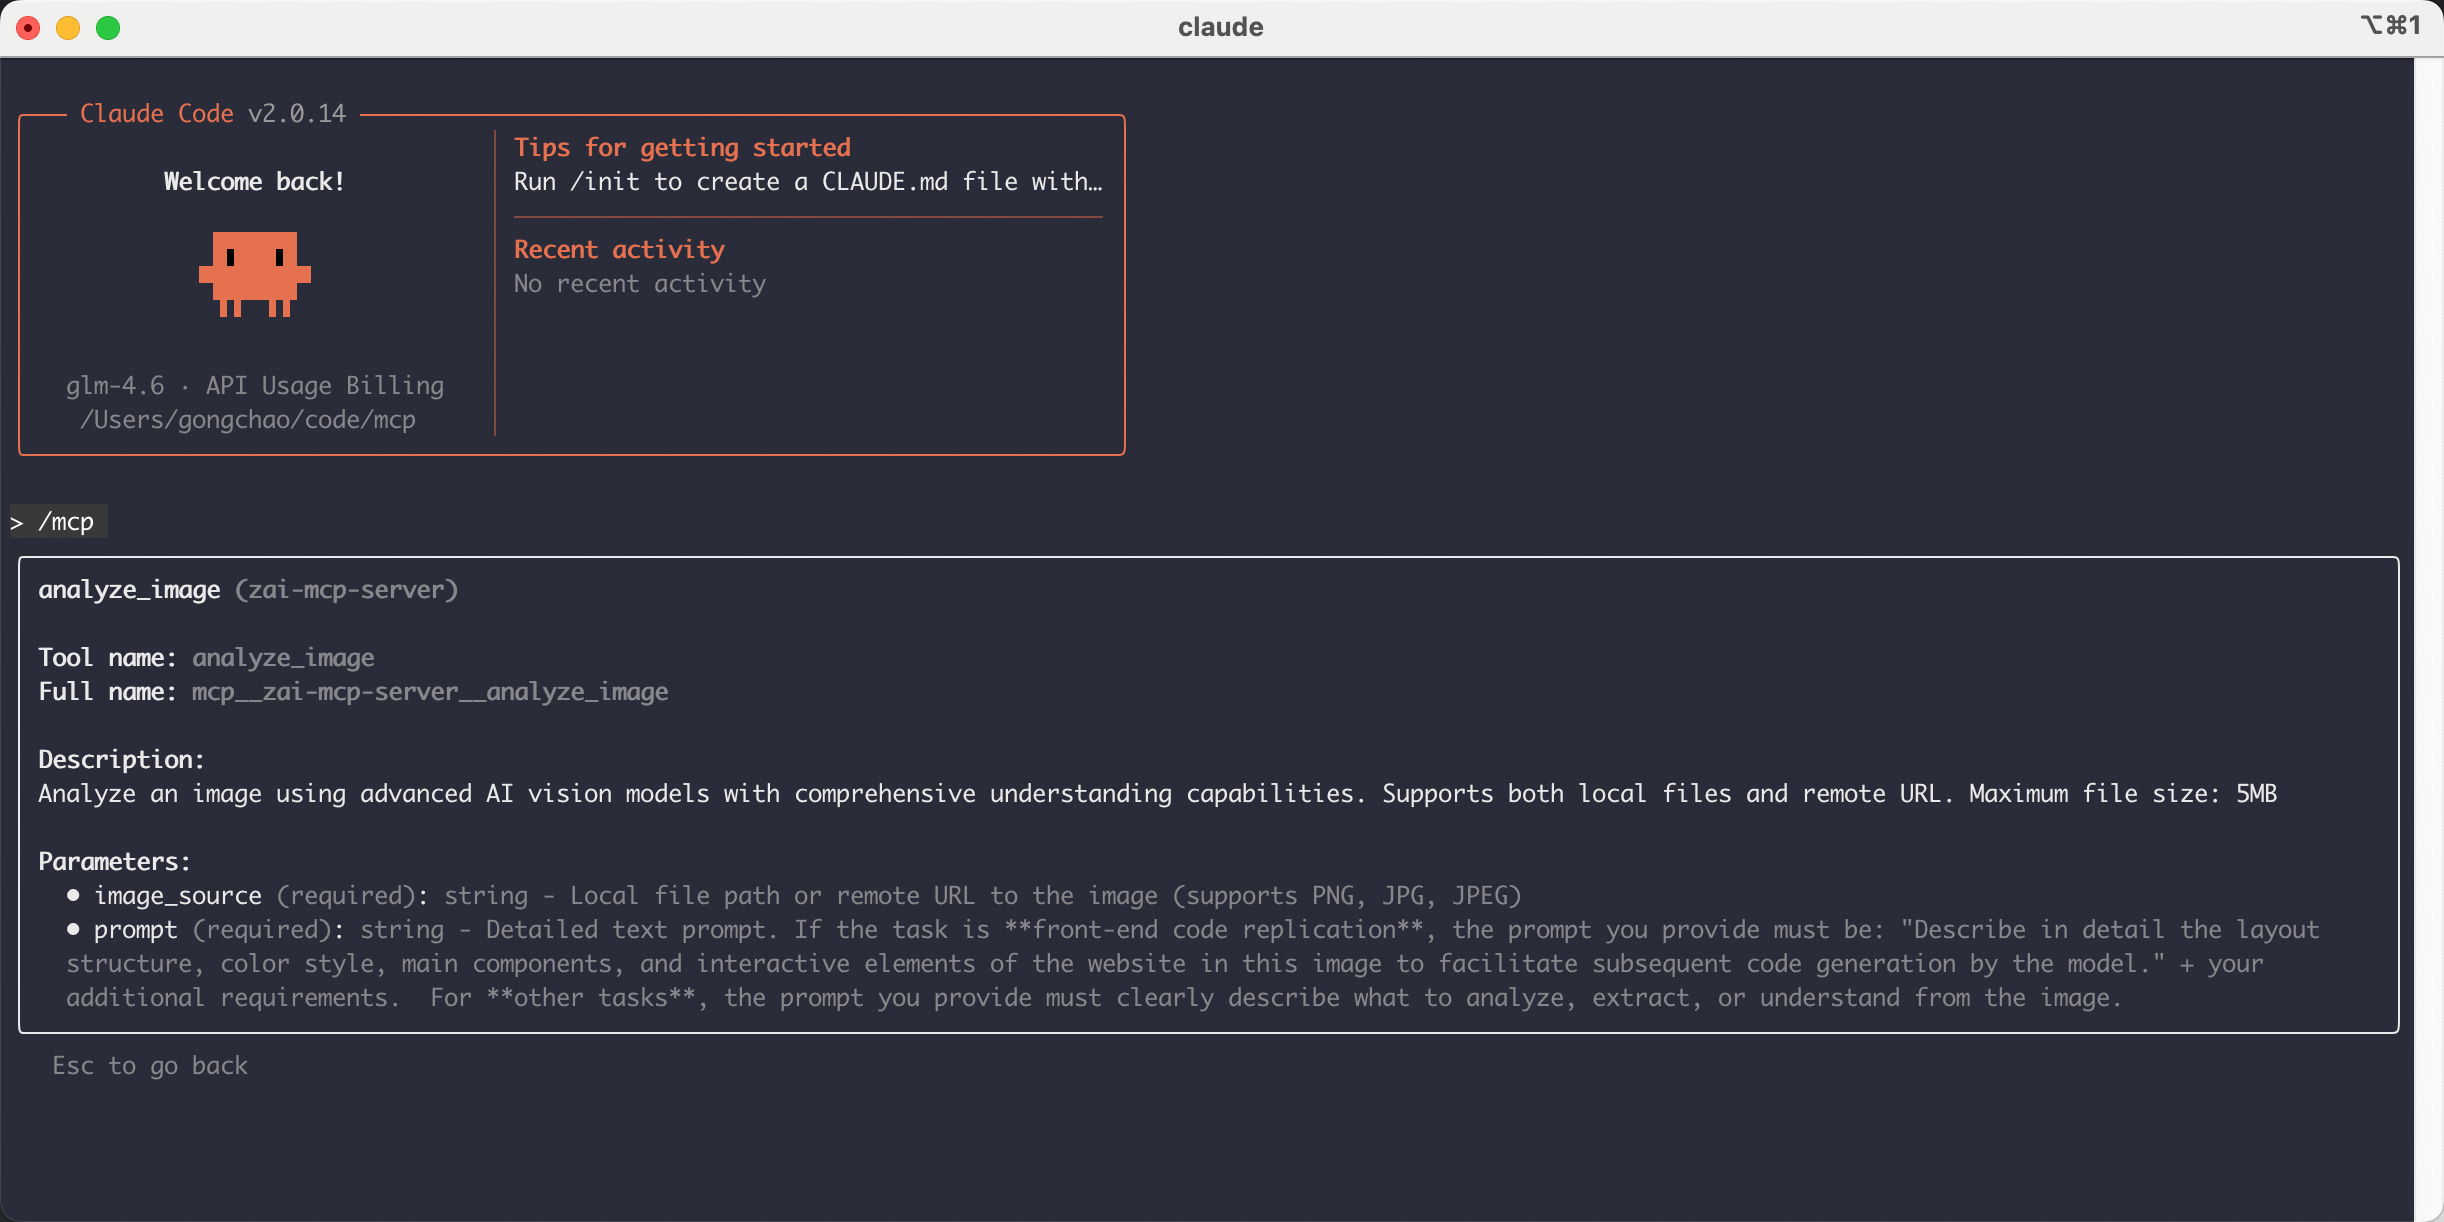This screenshot has width=2444, height=1222.
Task: Click the 'Run /init to create' tip line
Action: (x=807, y=182)
